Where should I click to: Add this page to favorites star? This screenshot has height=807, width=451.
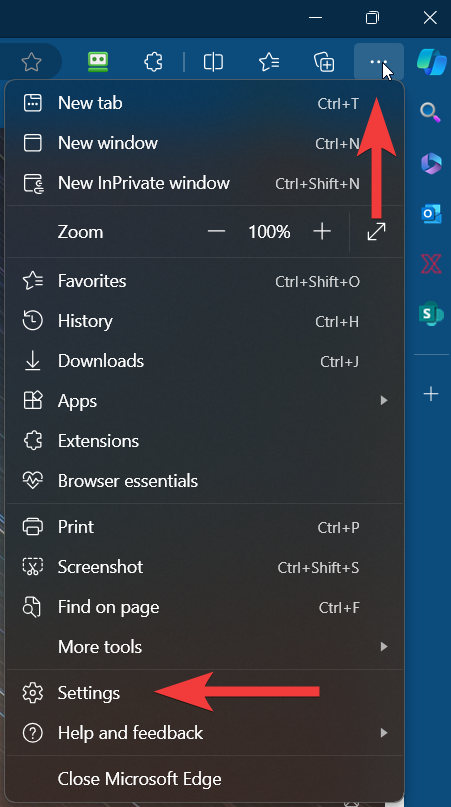[31, 62]
